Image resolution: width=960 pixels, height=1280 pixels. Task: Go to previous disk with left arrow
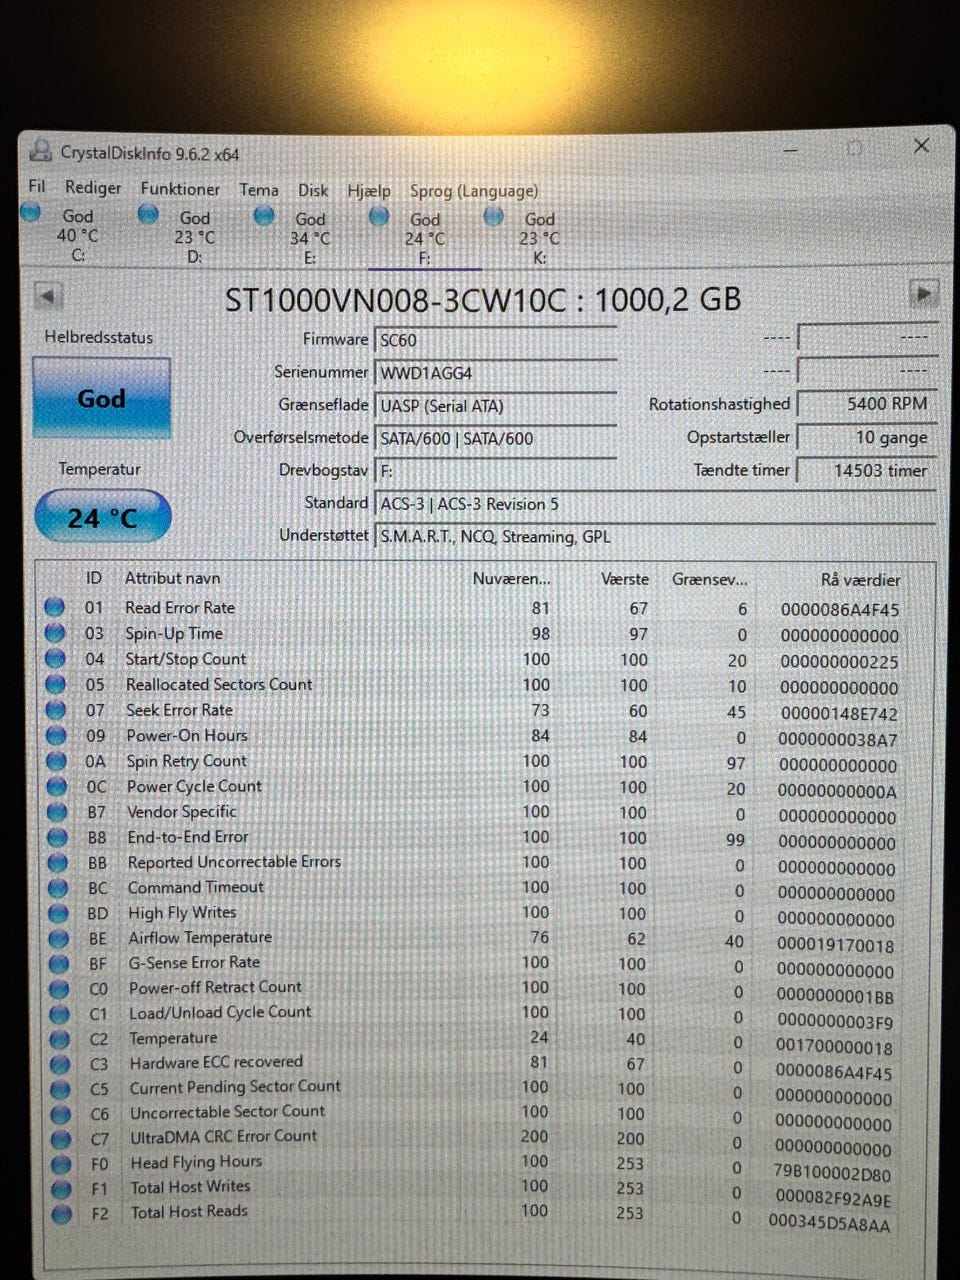(47, 296)
